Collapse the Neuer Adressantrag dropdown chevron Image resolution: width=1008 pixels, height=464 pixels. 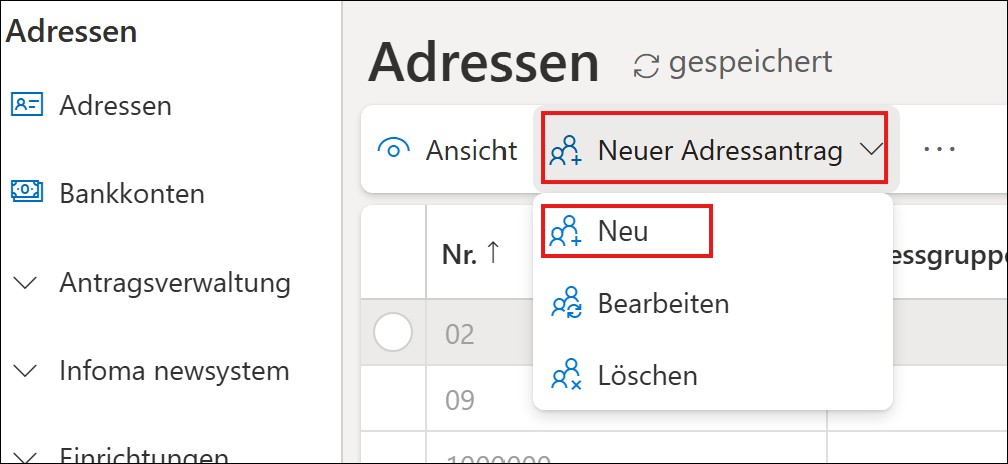click(870, 150)
